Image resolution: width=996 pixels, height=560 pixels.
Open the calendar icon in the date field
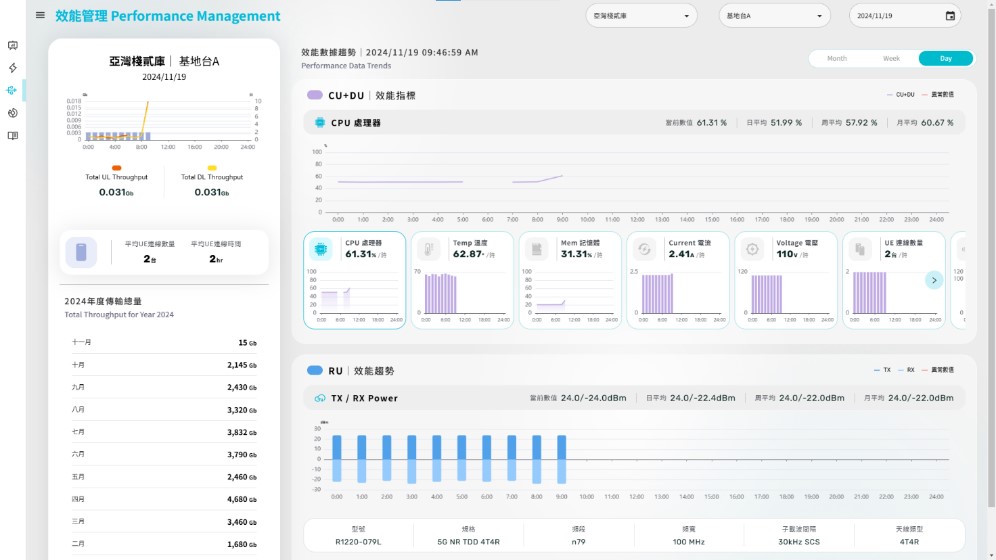(949, 16)
